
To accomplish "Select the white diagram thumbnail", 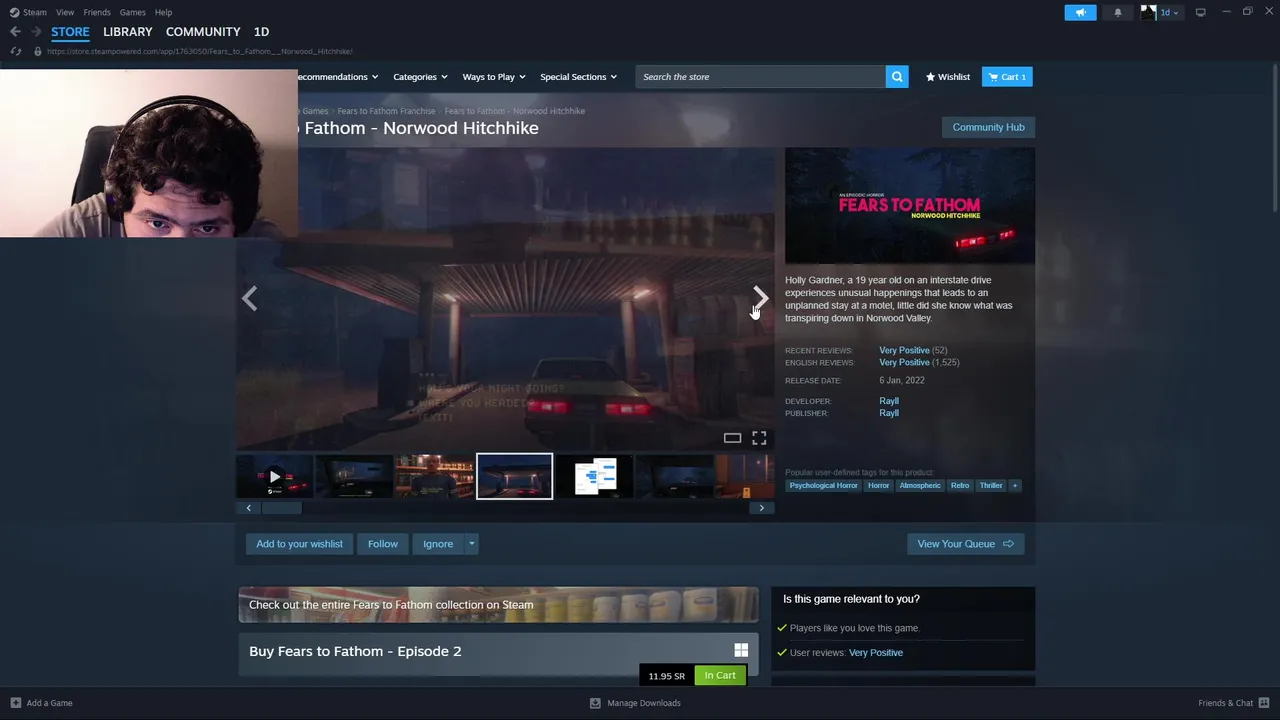I will point(594,476).
